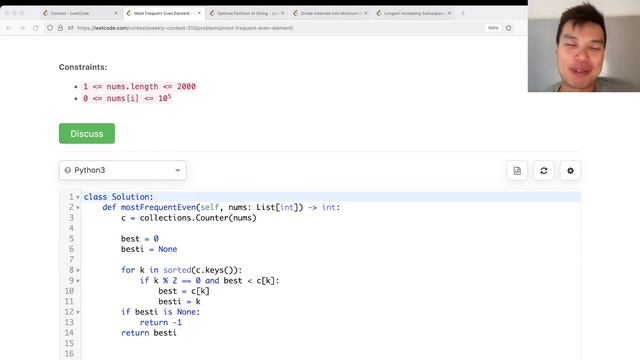
Task: Fold the if besti is None block on line 12
Action: (x=78, y=312)
